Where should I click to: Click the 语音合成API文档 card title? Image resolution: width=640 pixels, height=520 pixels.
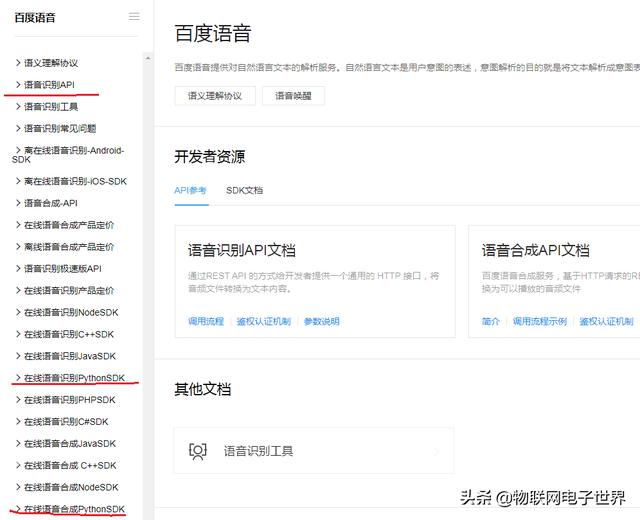click(536, 250)
